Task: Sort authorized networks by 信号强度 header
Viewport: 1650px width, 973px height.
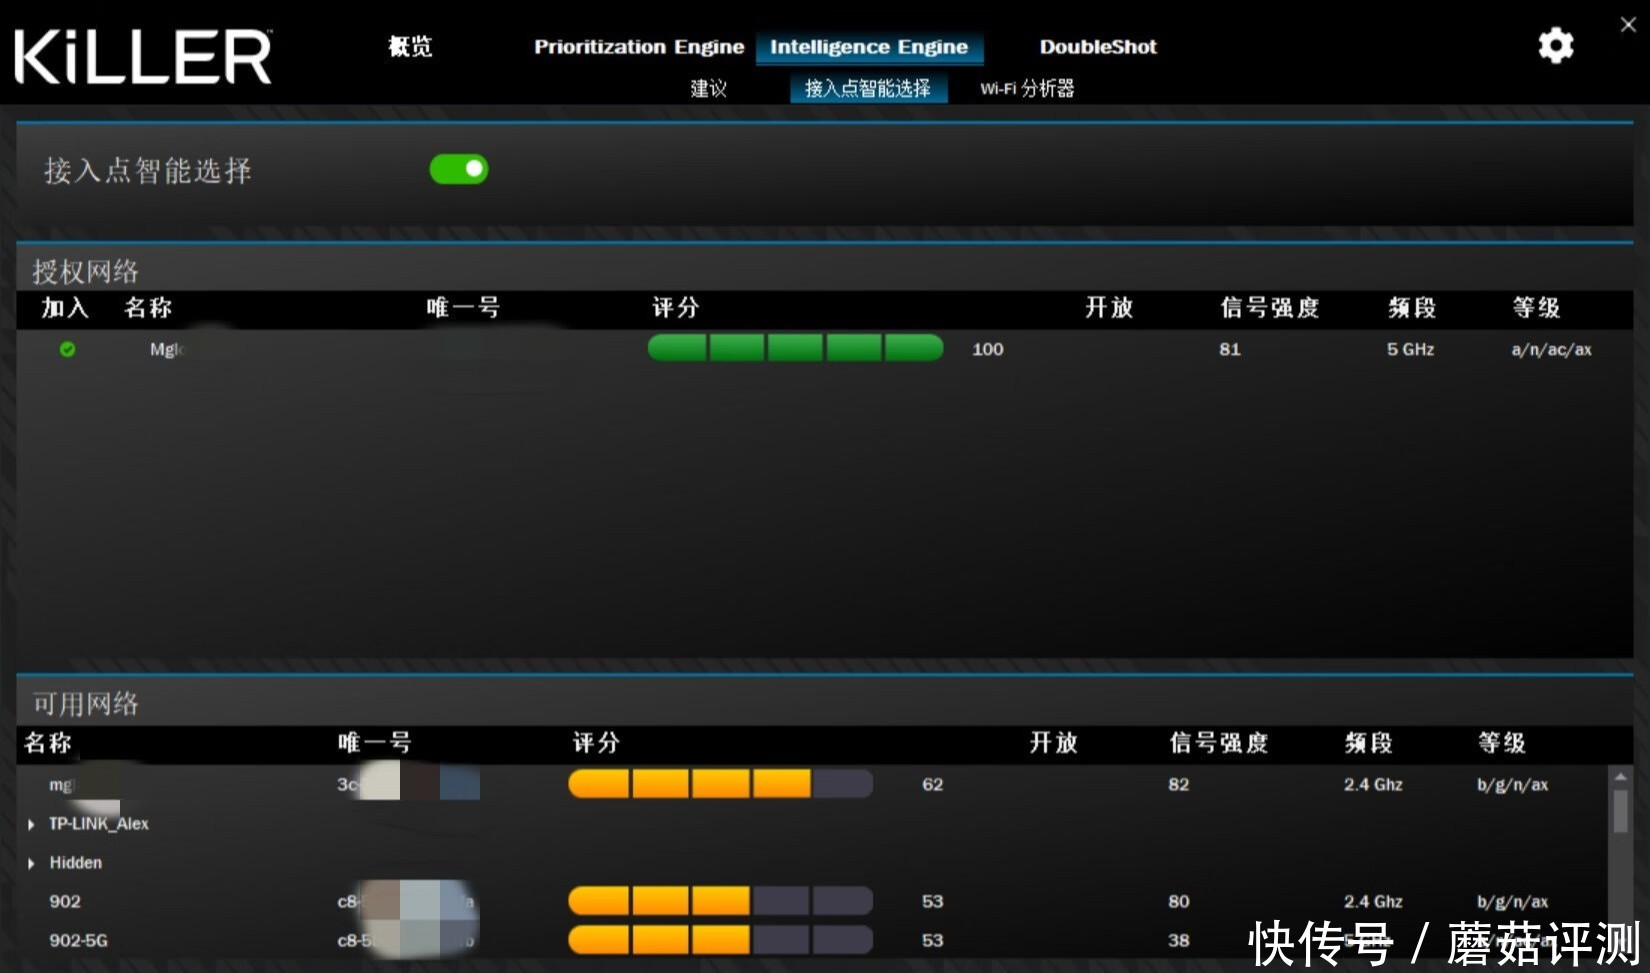Action: pyautogui.click(x=1269, y=308)
